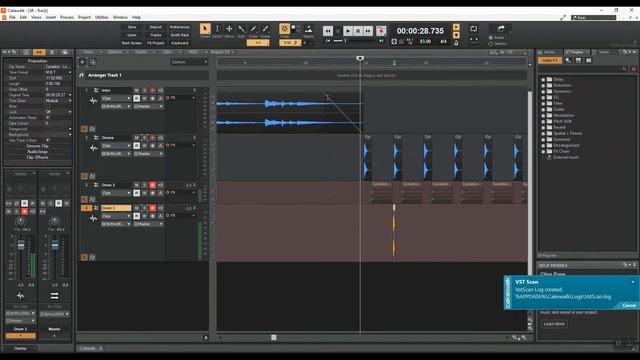
Task: Click the Export share arrow icon
Action: 501,28
